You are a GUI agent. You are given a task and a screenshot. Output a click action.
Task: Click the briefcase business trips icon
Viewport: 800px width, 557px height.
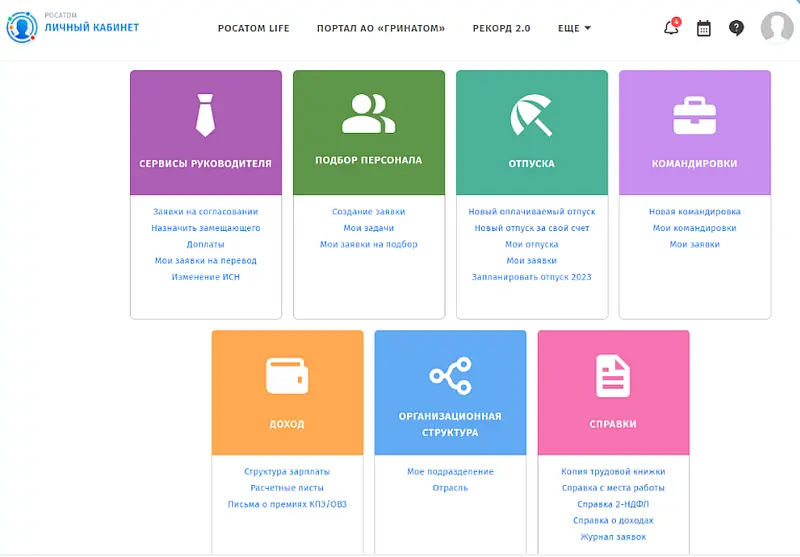coord(694,115)
